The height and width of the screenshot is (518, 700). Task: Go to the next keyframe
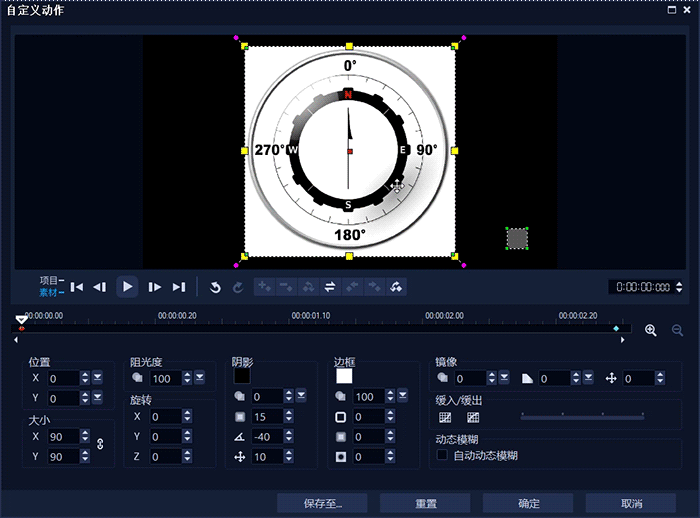[374, 287]
